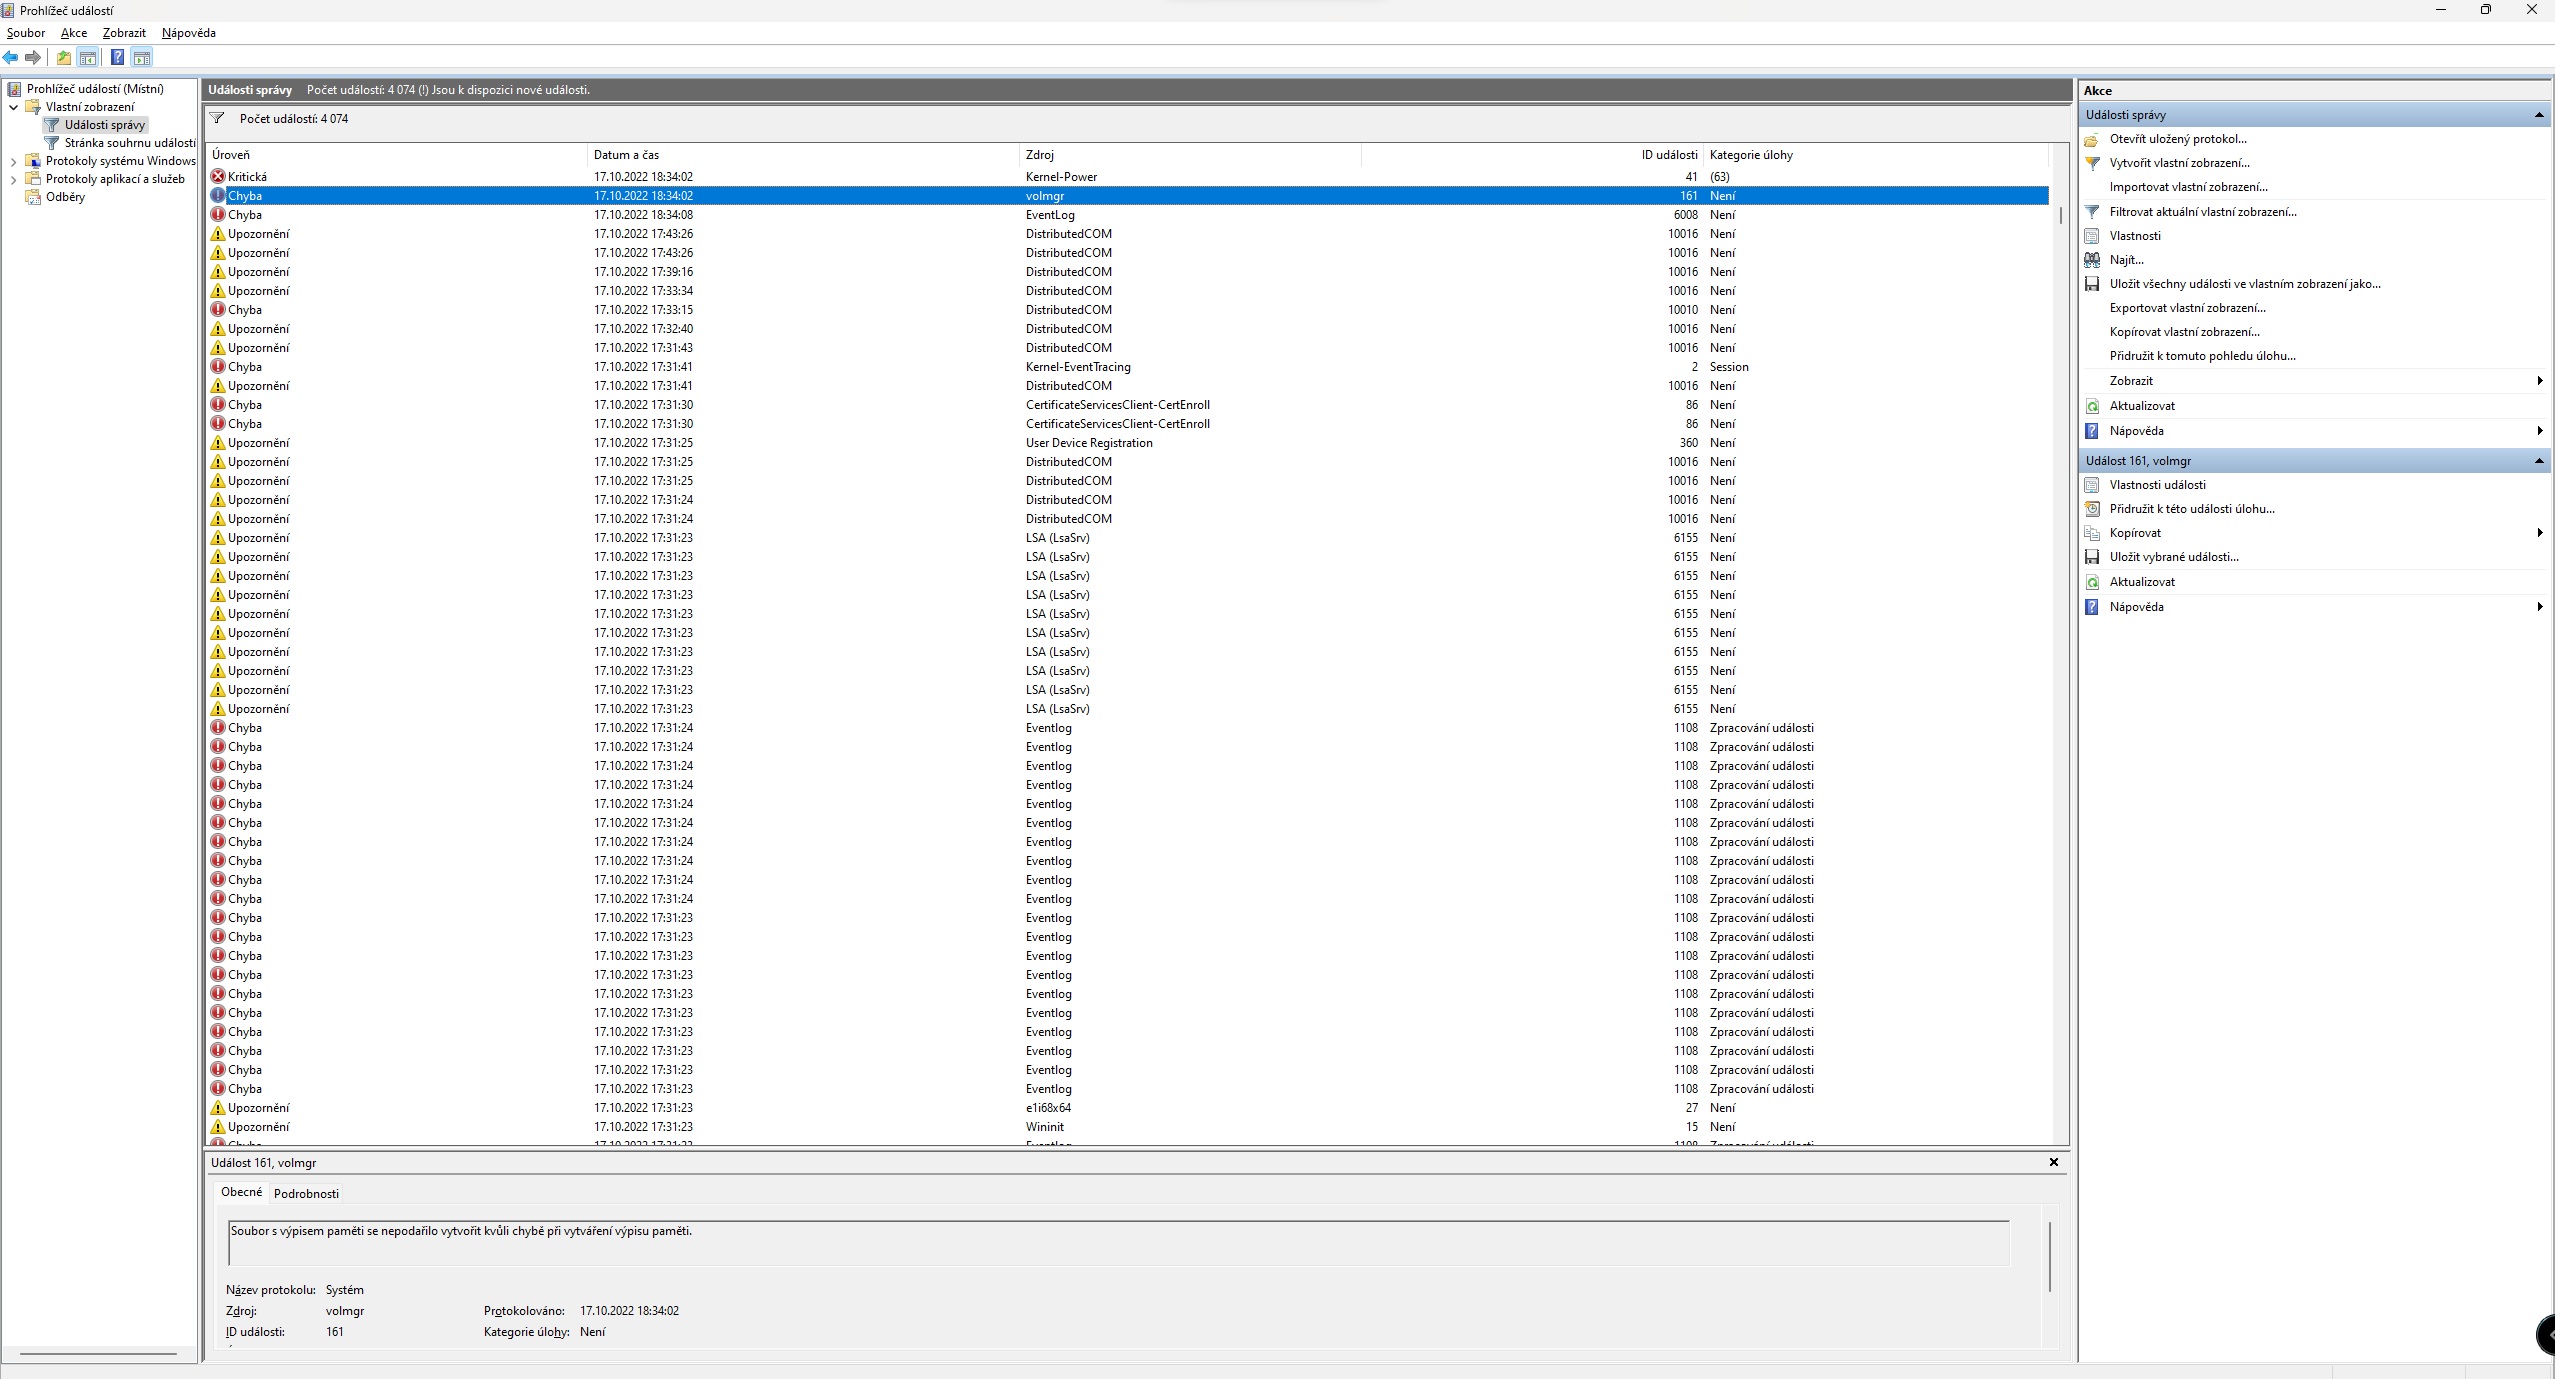This screenshot has height=1379, width=2555.
Task: Click the Up one level folder icon
Action: [x=64, y=58]
